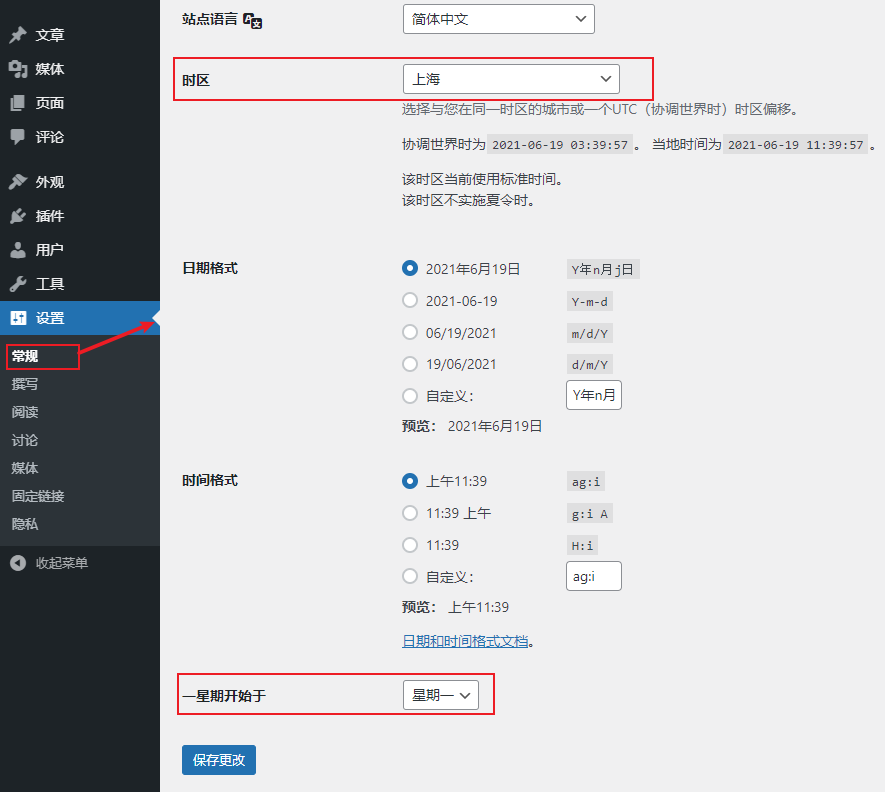Click the H:i format code
Image resolution: width=885 pixels, height=792 pixels.
pyautogui.click(x=582, y=545)
